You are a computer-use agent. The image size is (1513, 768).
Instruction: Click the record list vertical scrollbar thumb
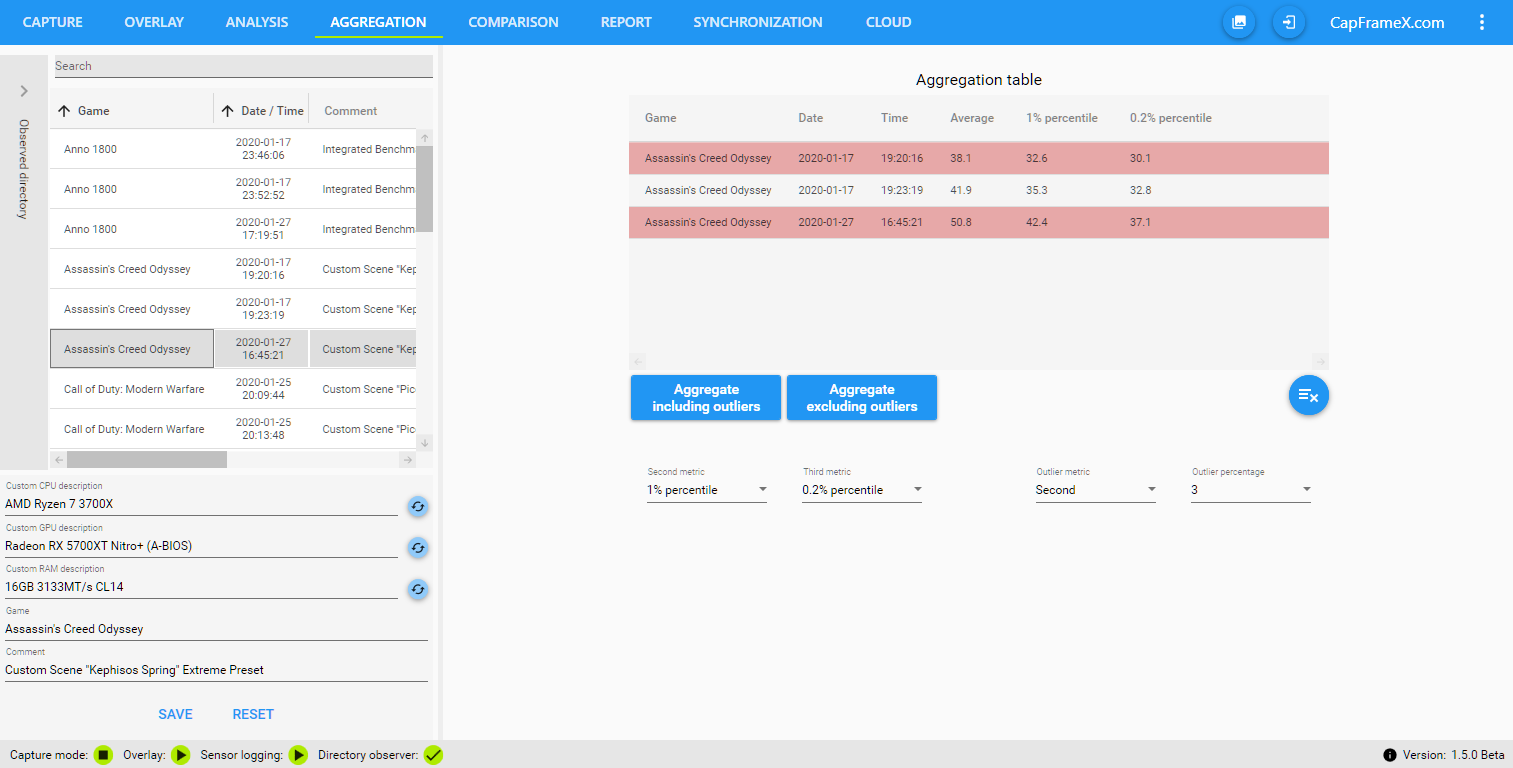[x=425, y=189]
